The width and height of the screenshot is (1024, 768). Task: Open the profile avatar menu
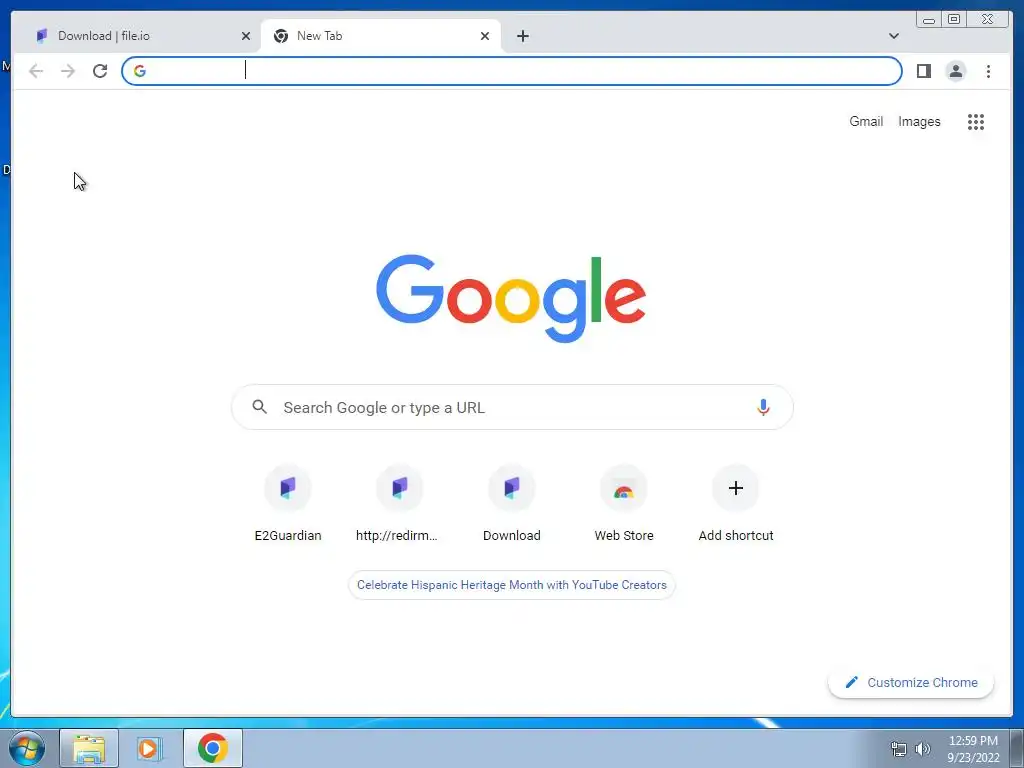coord(955,71)
